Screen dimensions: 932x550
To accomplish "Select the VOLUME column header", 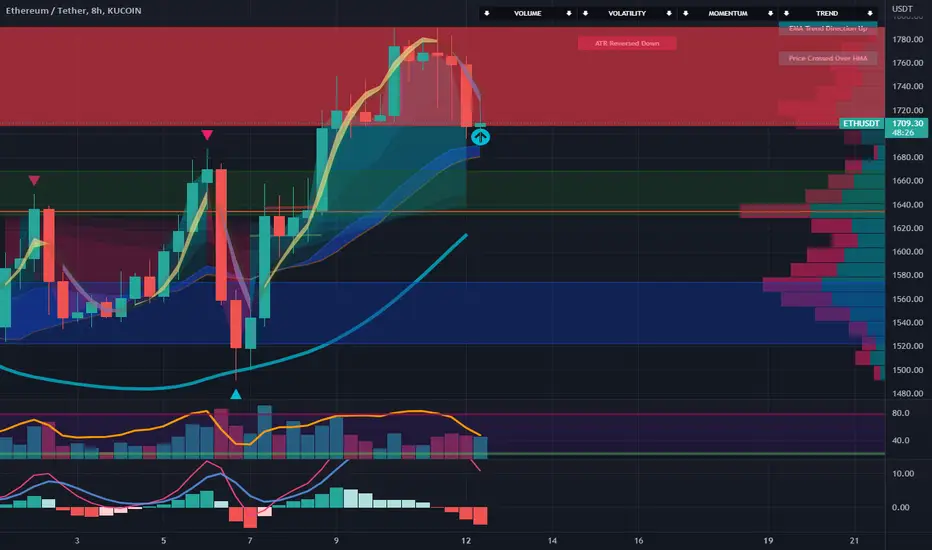I will 528,13.
